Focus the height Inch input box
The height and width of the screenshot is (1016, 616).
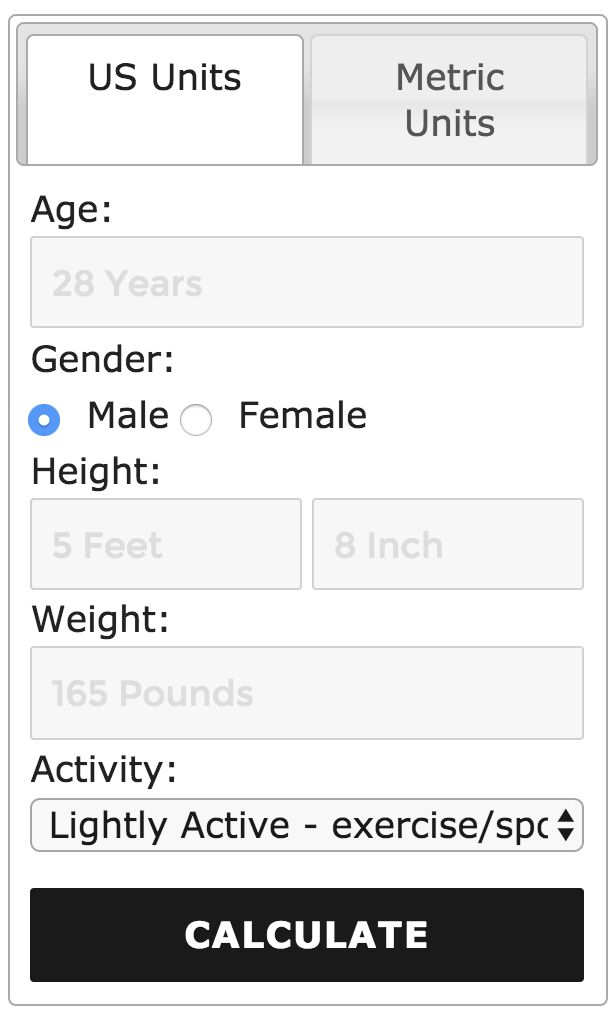[447, 544]
